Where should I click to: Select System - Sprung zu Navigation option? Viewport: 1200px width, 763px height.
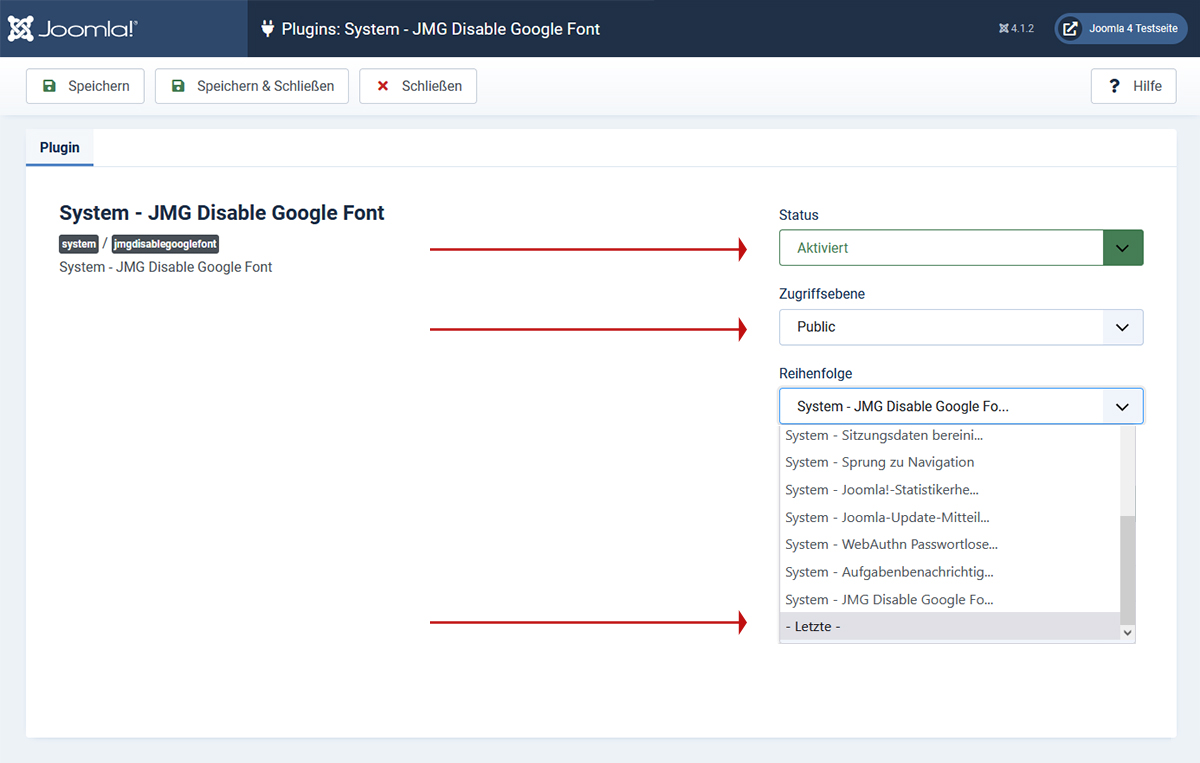tap(950, 462)
